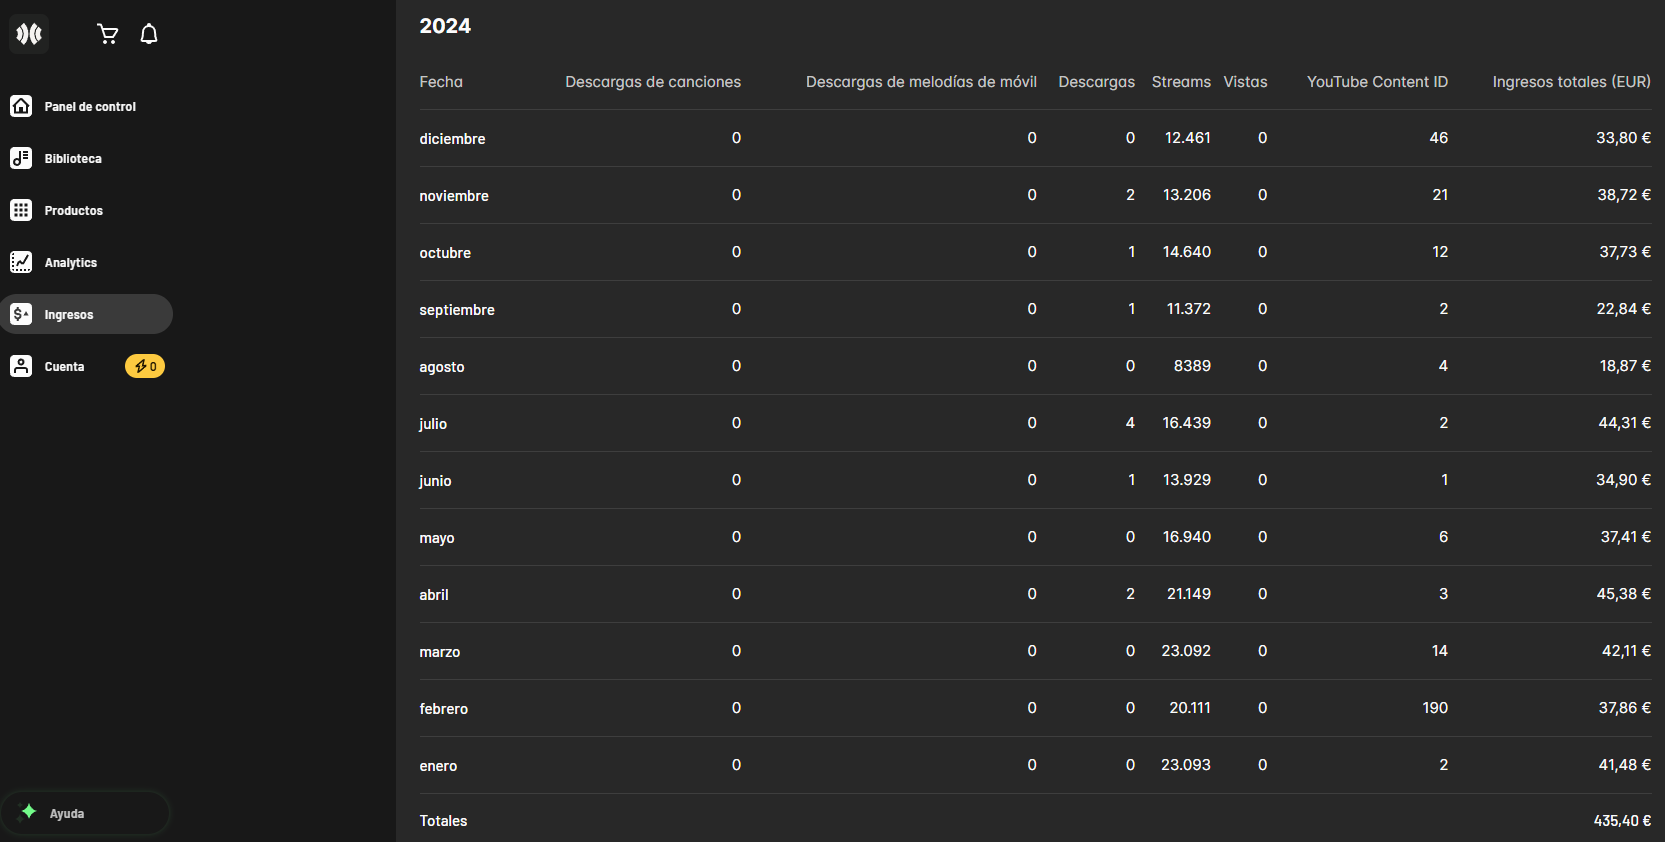
Task: Click the green Ayuda sparkle icon
Action: pos(29,812)
